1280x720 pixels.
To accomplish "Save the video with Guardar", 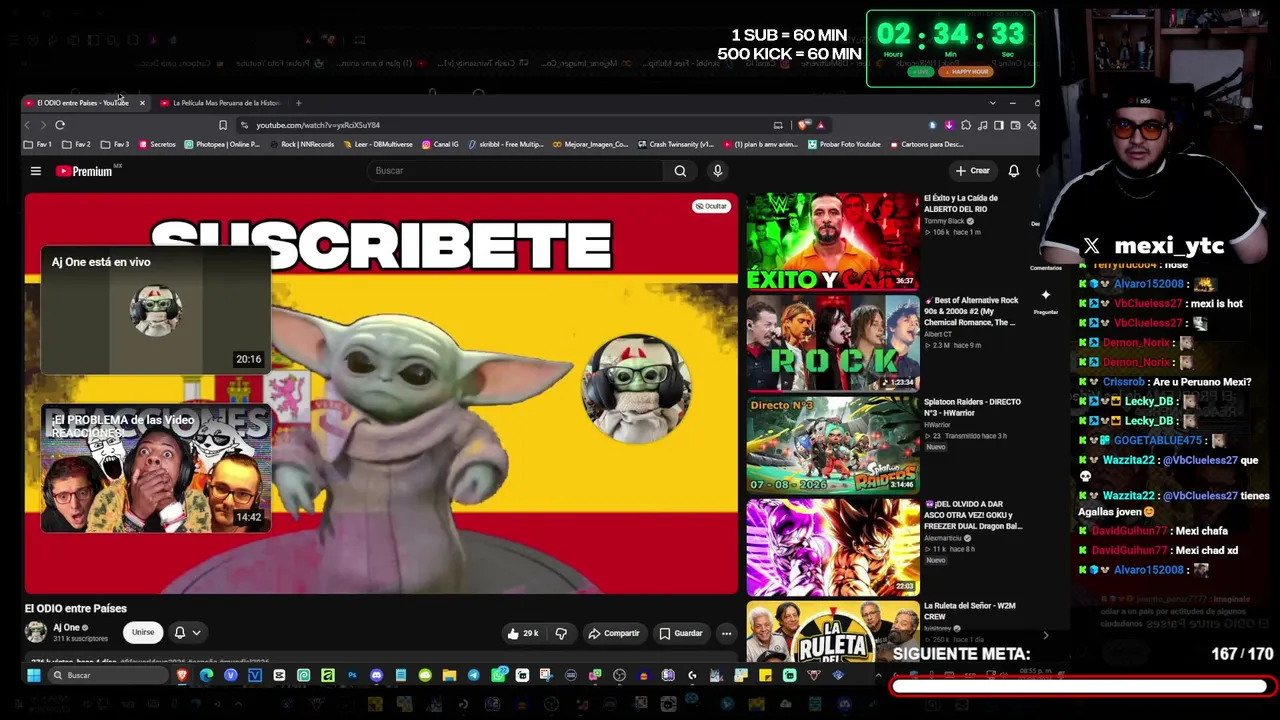I will (x=680, y=633).
